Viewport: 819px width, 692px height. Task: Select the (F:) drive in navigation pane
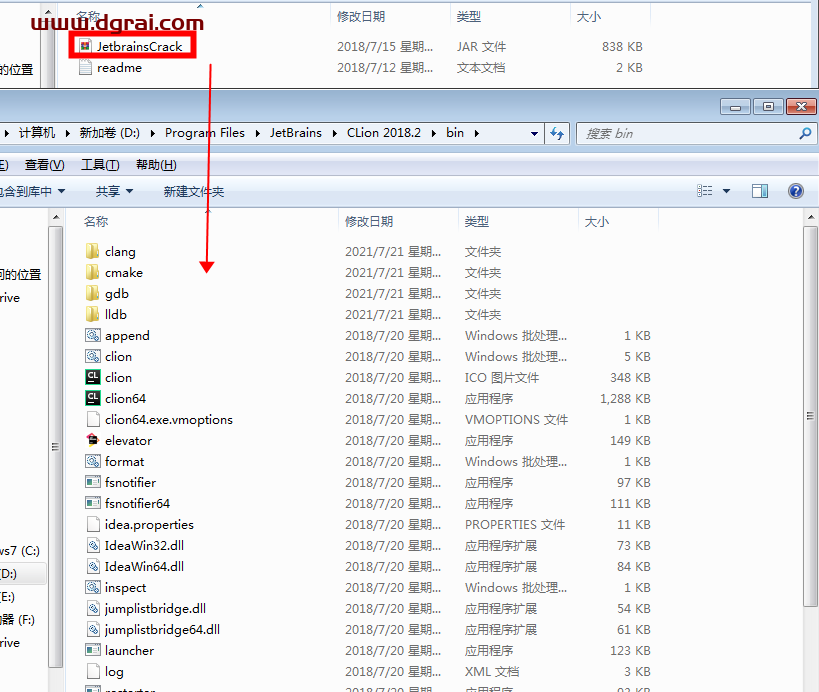(17, 620)
